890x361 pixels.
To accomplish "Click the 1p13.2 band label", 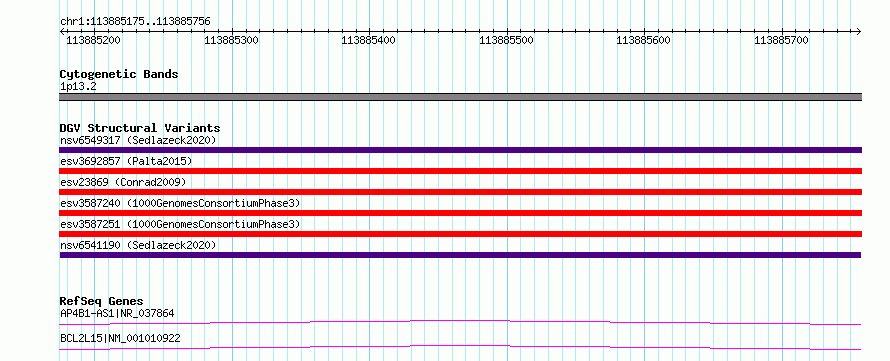I will [x=77, y=86].
